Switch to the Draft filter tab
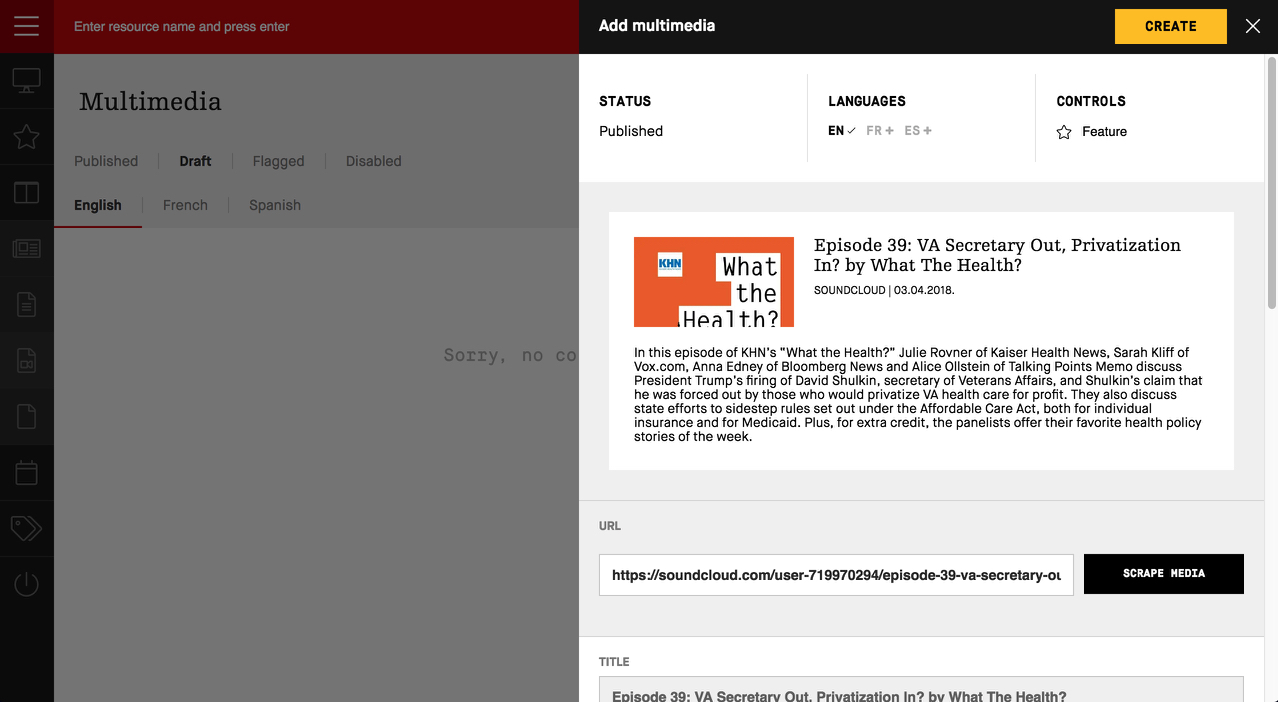 [x=195, y=161]
